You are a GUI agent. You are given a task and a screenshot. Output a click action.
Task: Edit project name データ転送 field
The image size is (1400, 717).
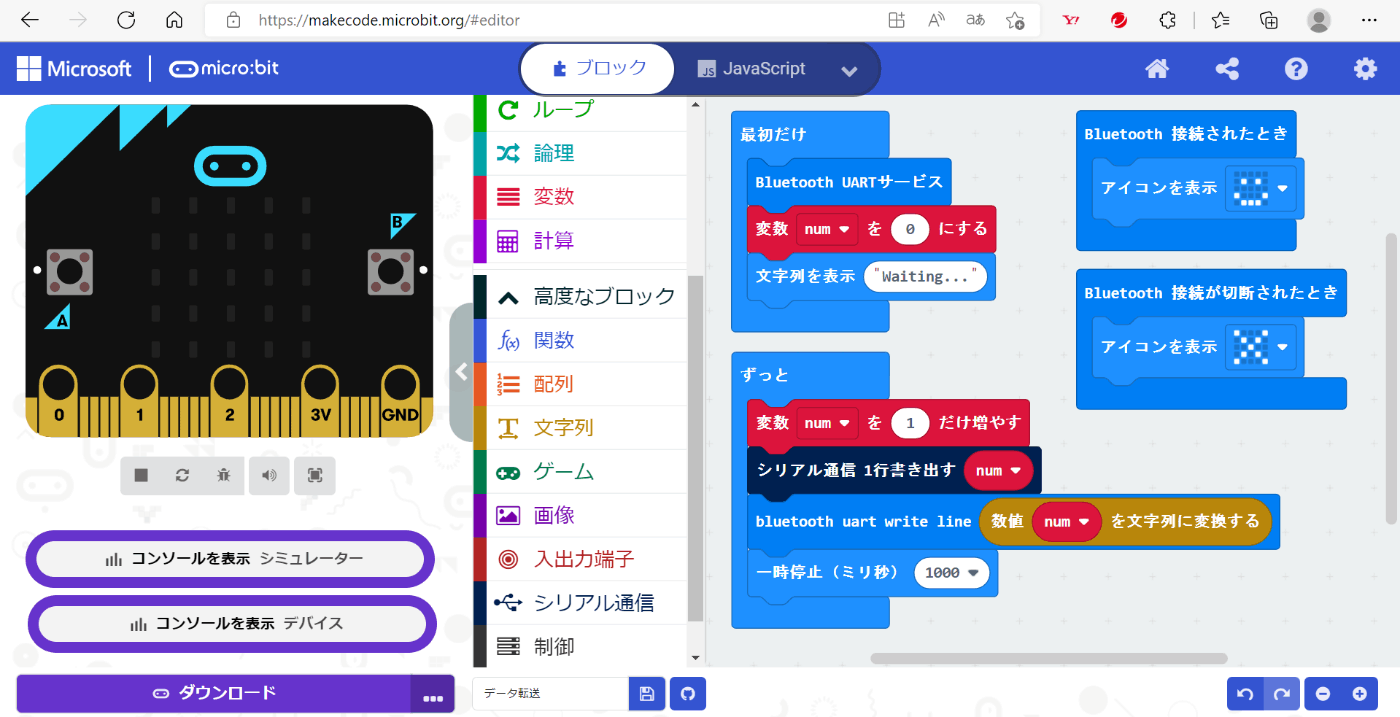pyautogui.click(x=550, y=694)
